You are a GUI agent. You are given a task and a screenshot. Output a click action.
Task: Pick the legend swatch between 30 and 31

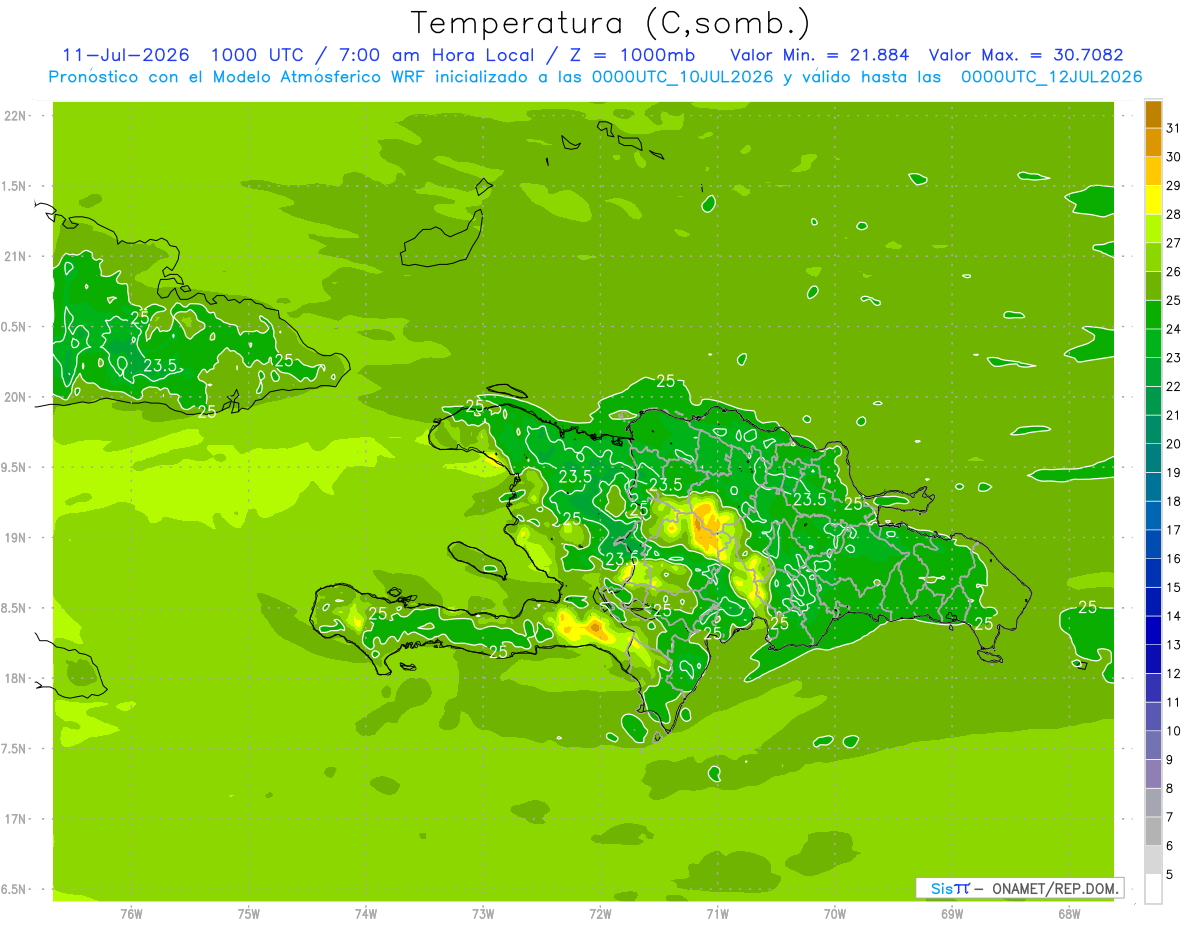(x=1153, y=143)
